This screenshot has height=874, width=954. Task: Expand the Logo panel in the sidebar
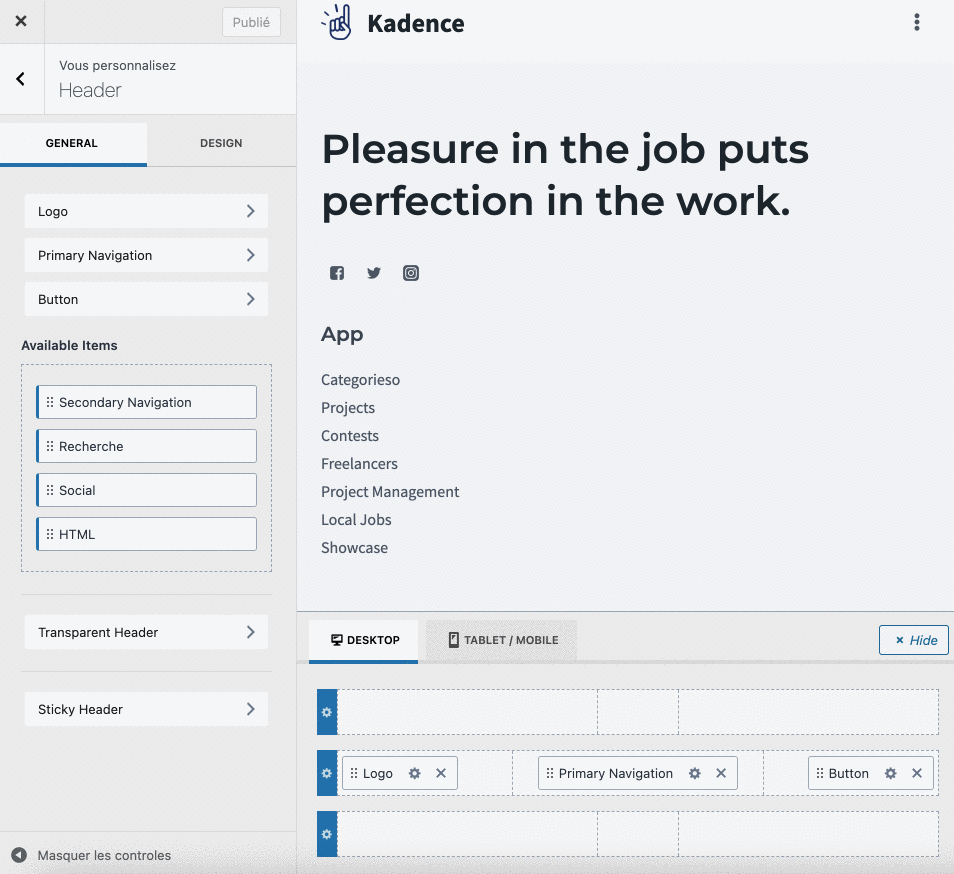click(146, 211)
